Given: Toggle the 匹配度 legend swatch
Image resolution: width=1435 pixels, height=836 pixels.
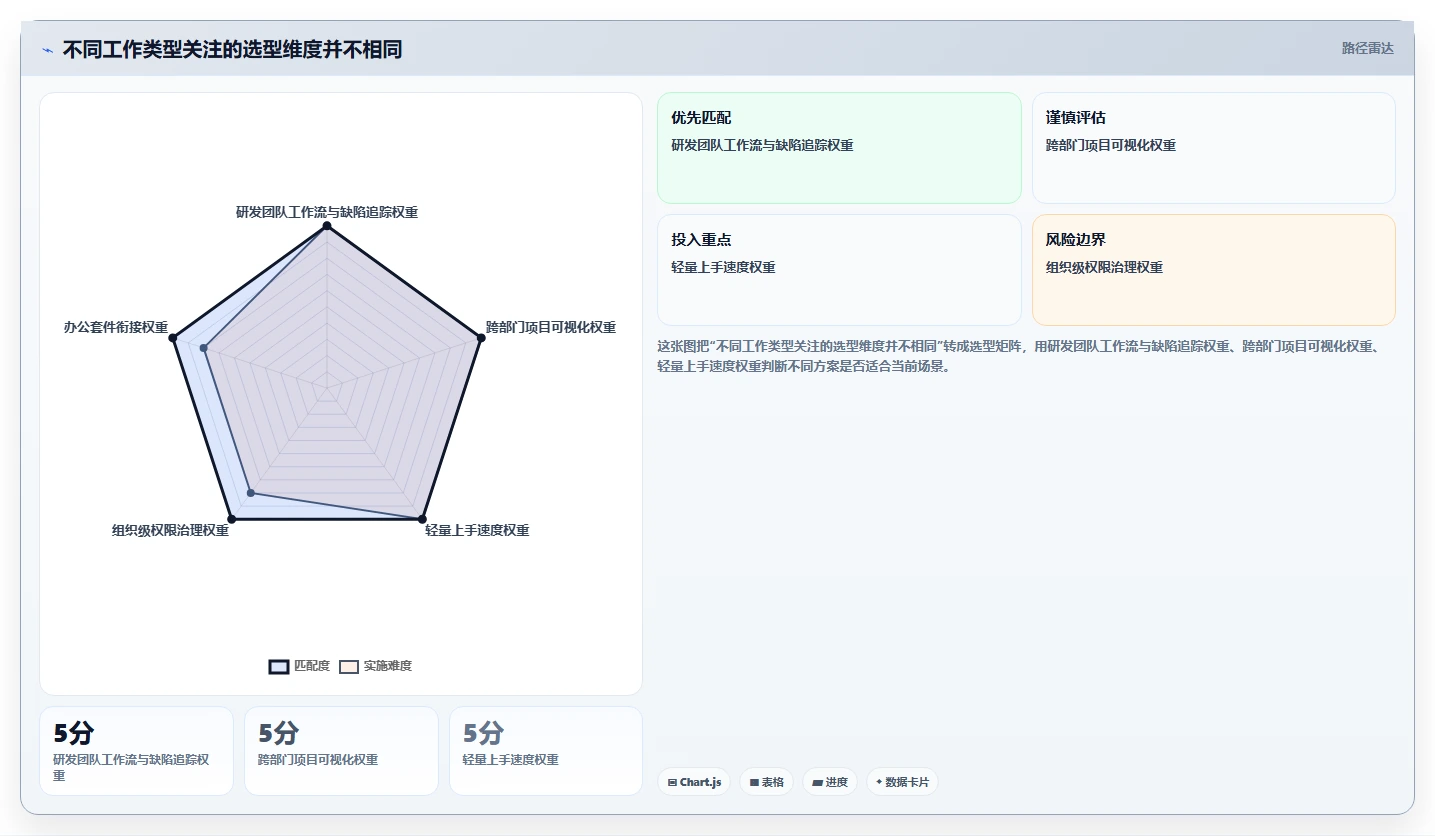Looking at the screenshot, I should [279, 667].
